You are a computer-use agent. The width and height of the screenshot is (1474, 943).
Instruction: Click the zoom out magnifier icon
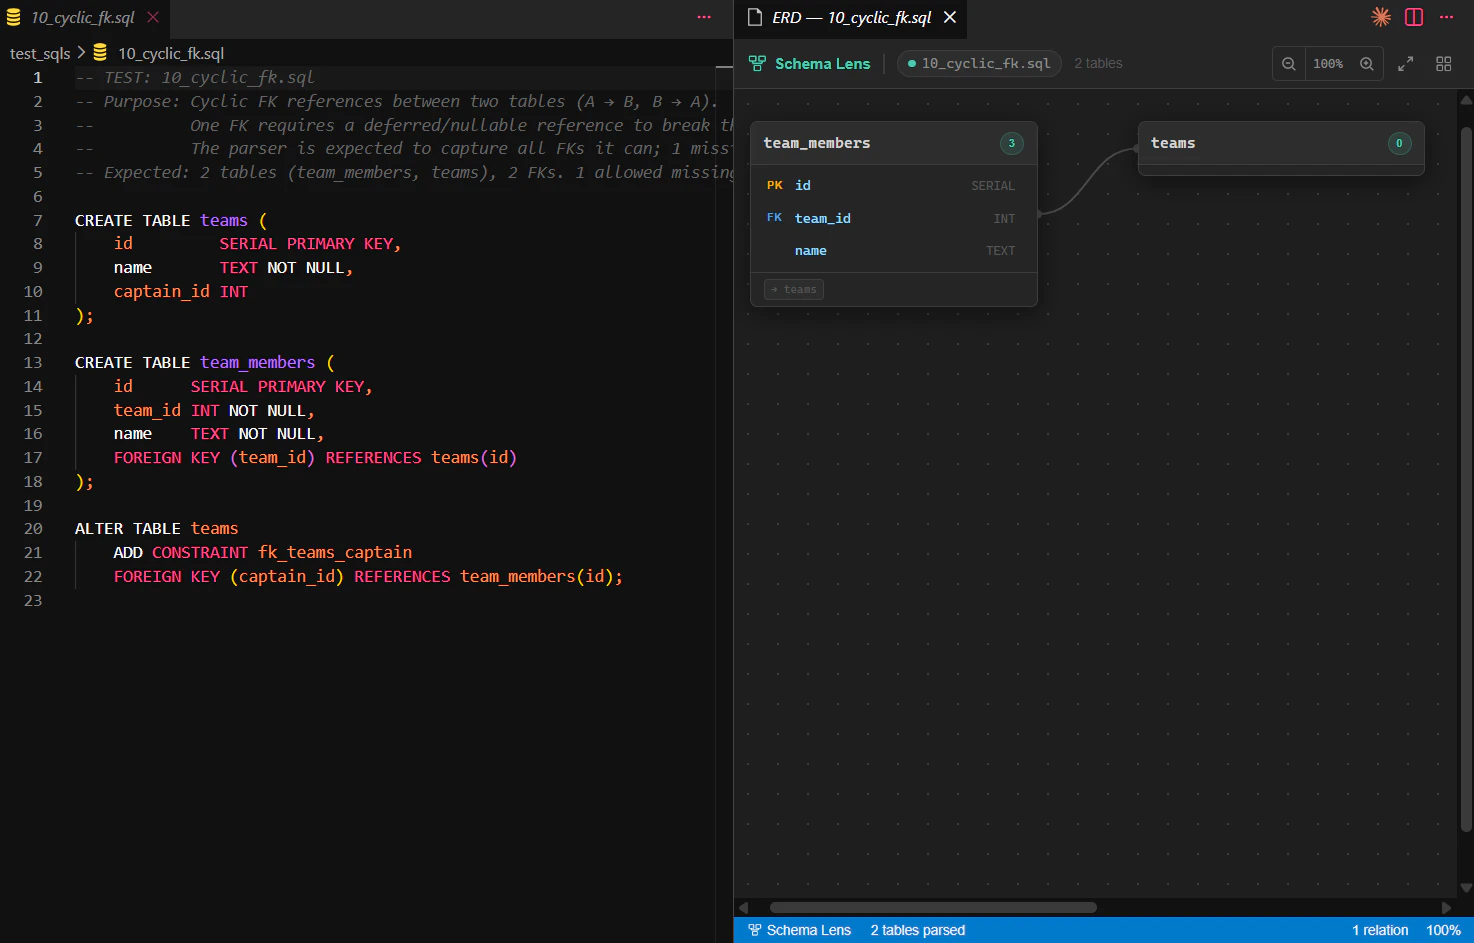1288,63
